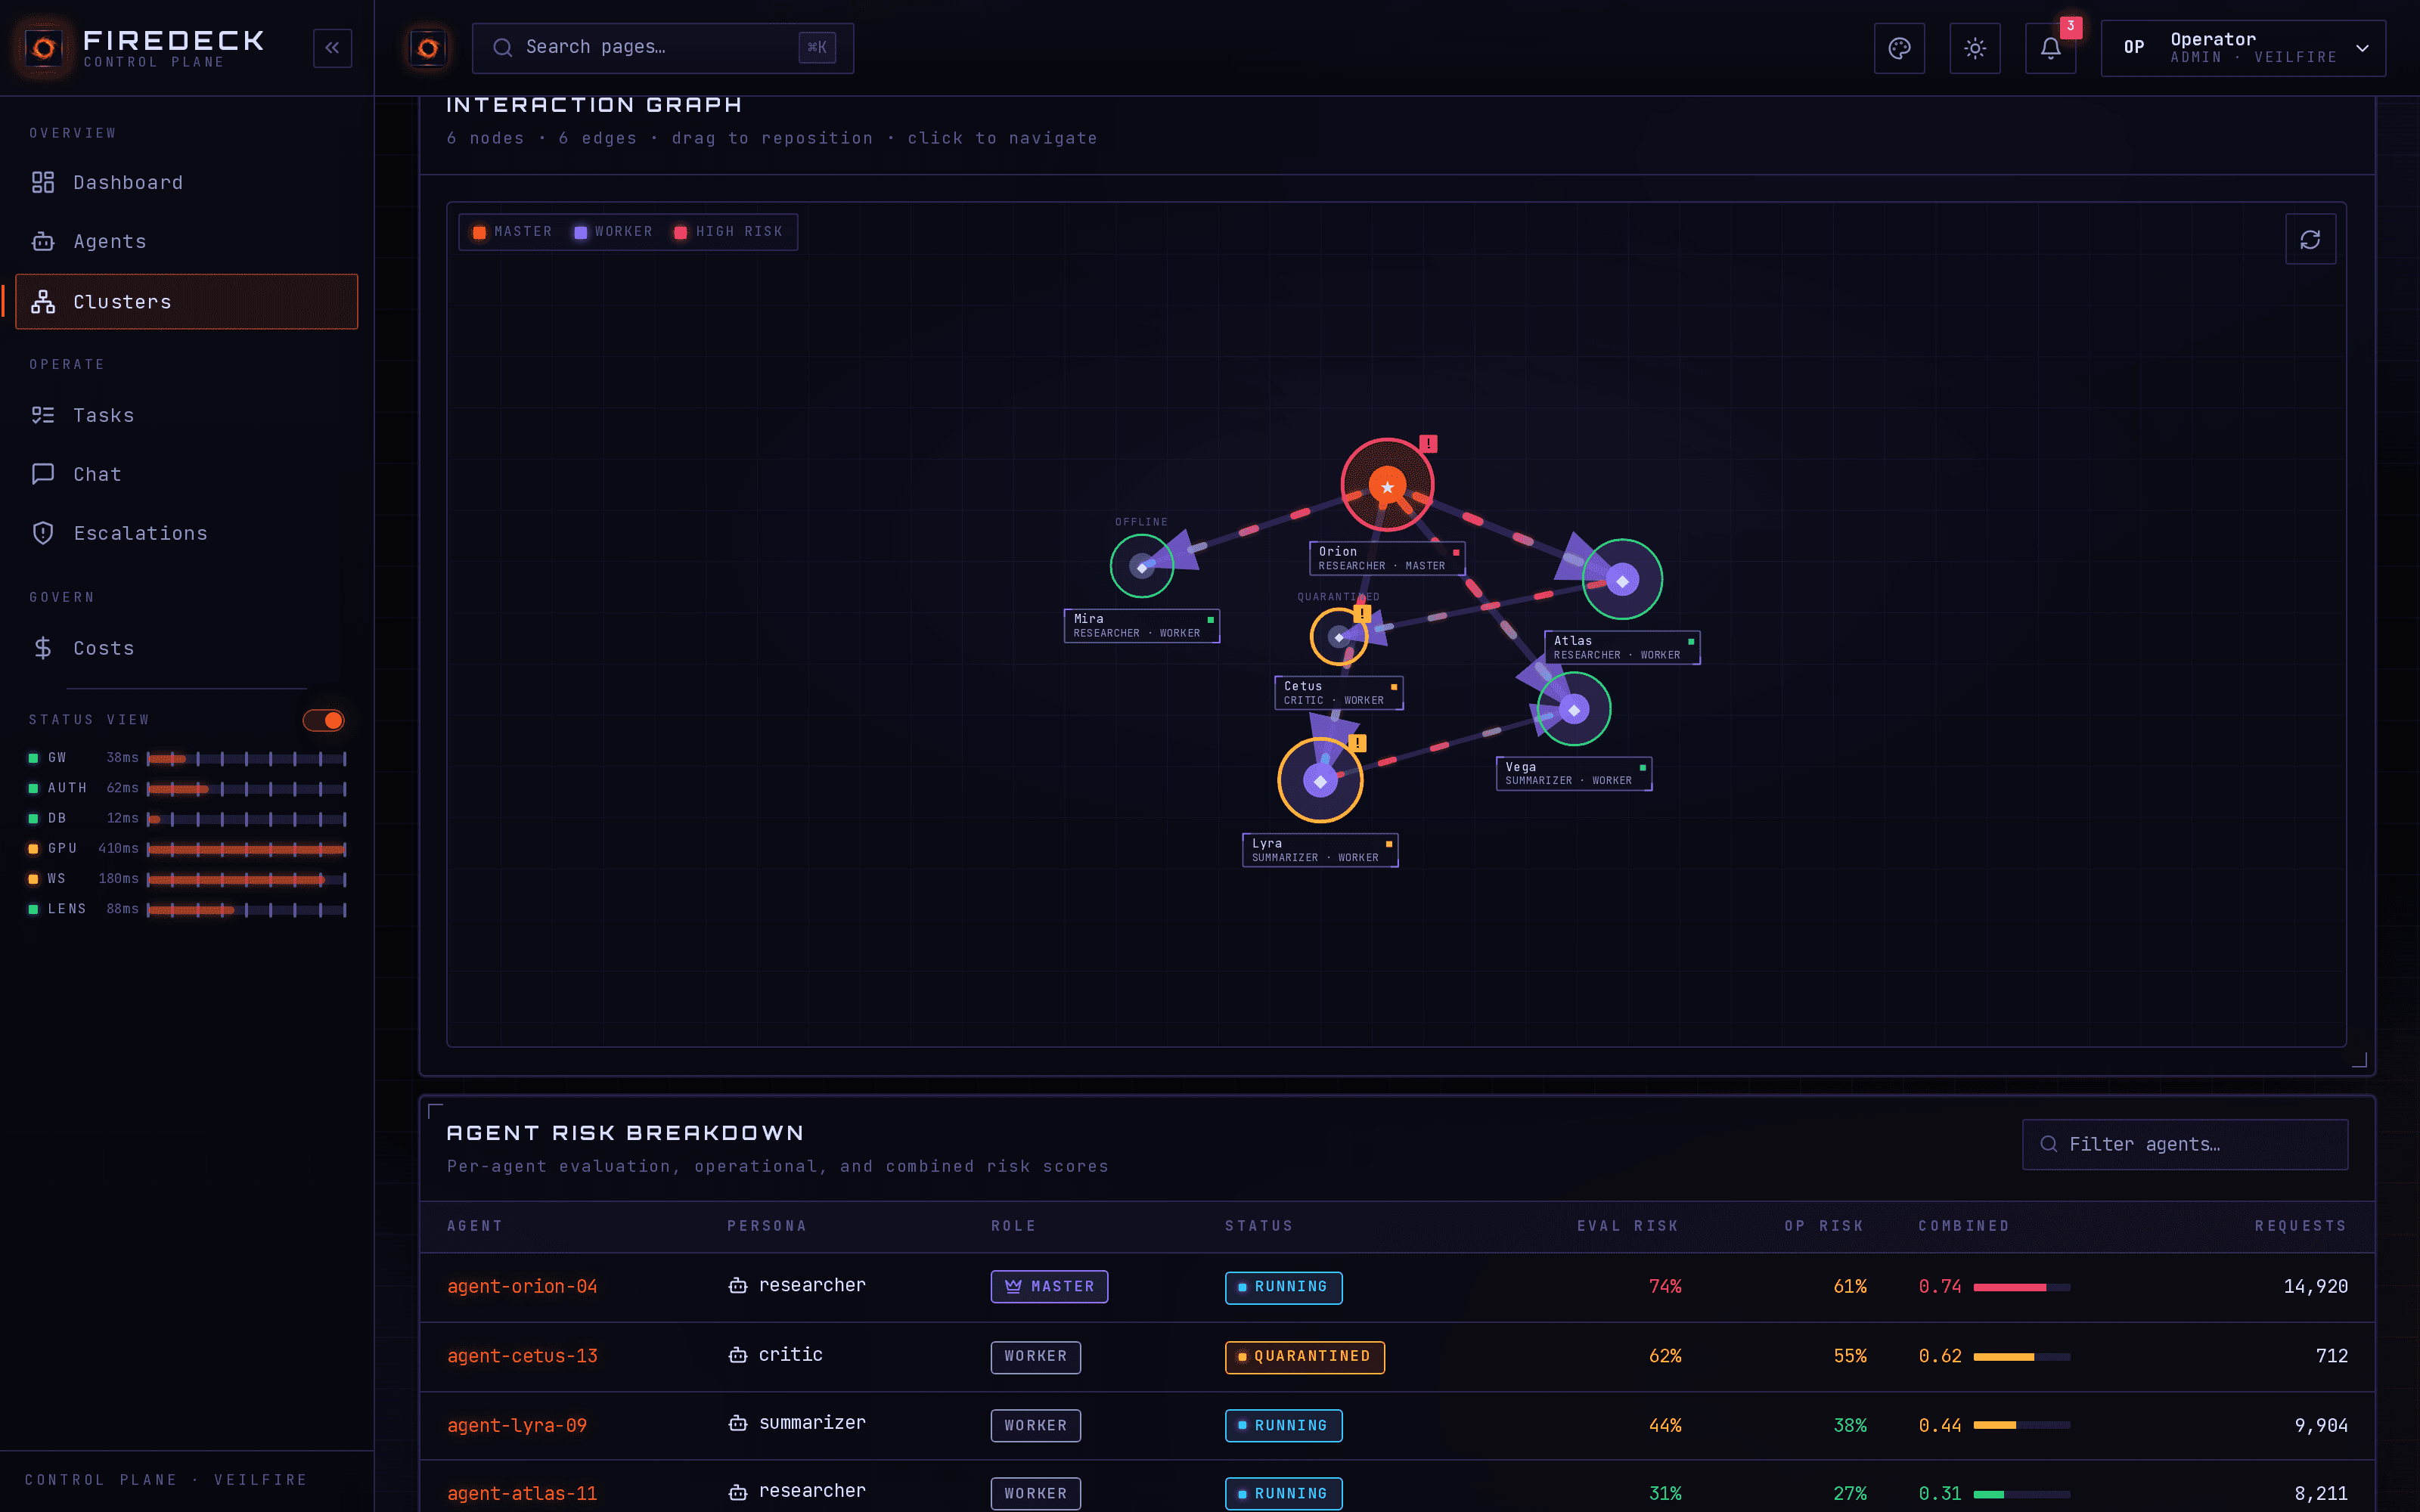Image resolution: width=2420 pixels, height=1512 pixels.
Task: Select the Lyra summarizer node
Action: [x=1320, y=780]
